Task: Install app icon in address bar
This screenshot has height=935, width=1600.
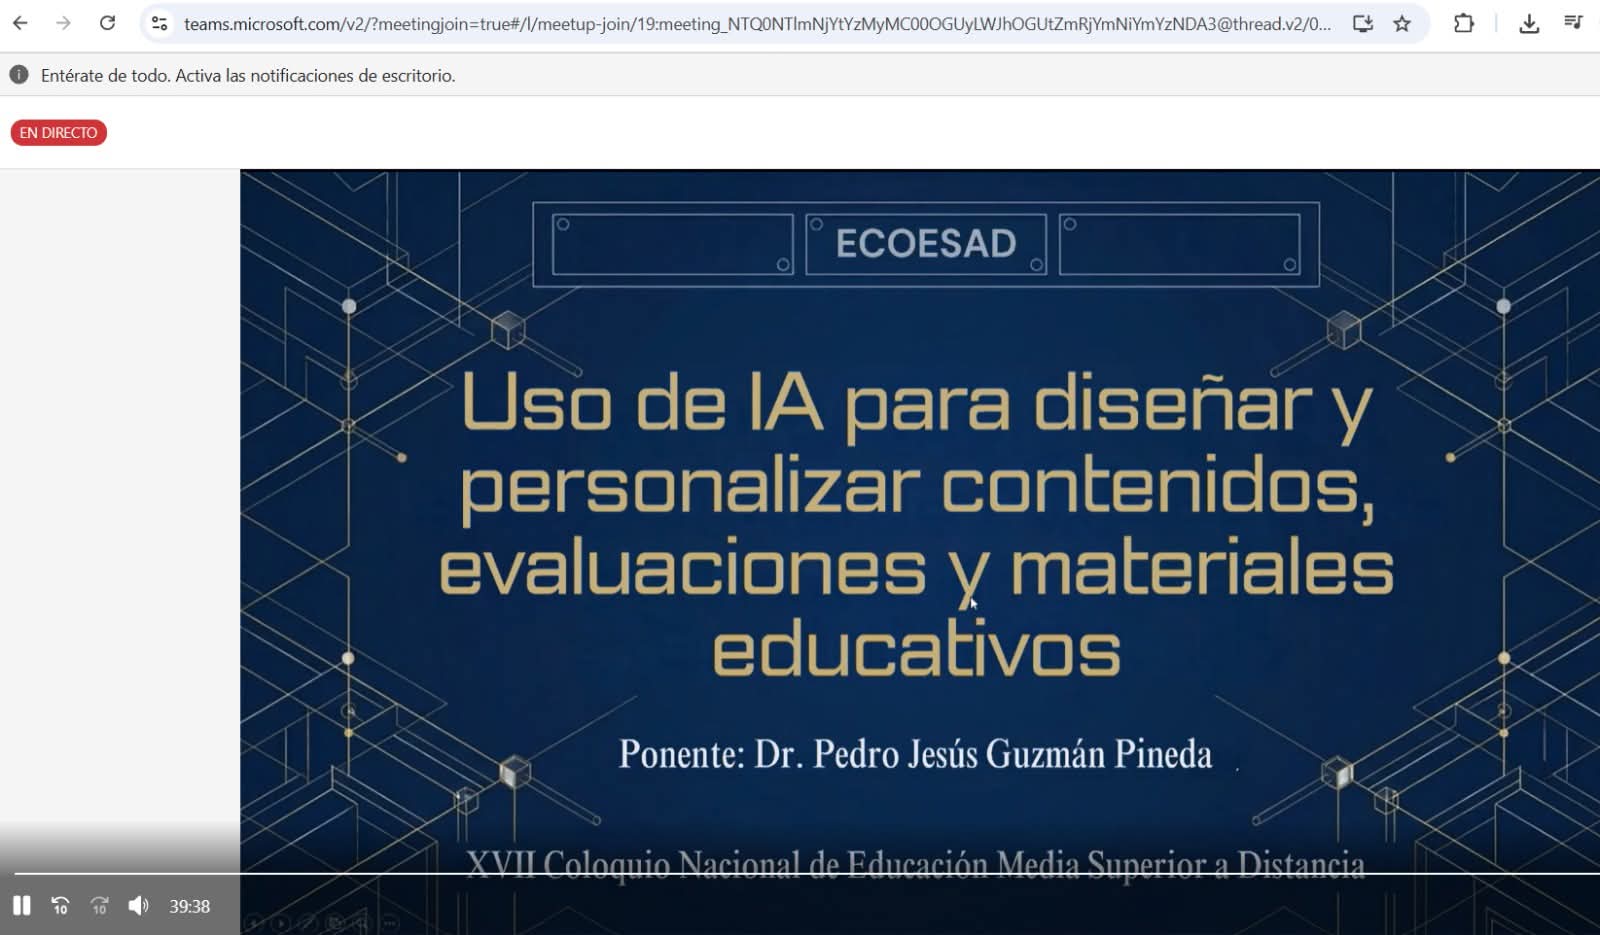Action: (x=1362, y=23)
